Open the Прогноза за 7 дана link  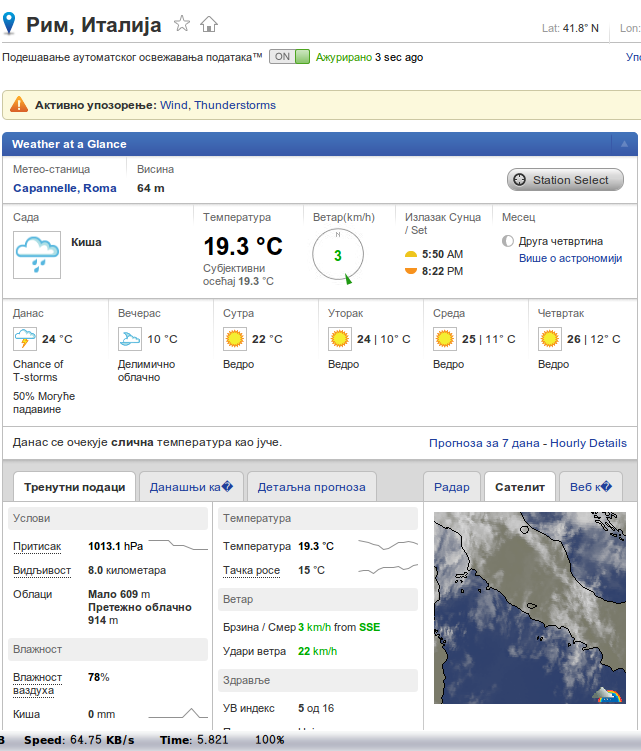pos(484,443)
